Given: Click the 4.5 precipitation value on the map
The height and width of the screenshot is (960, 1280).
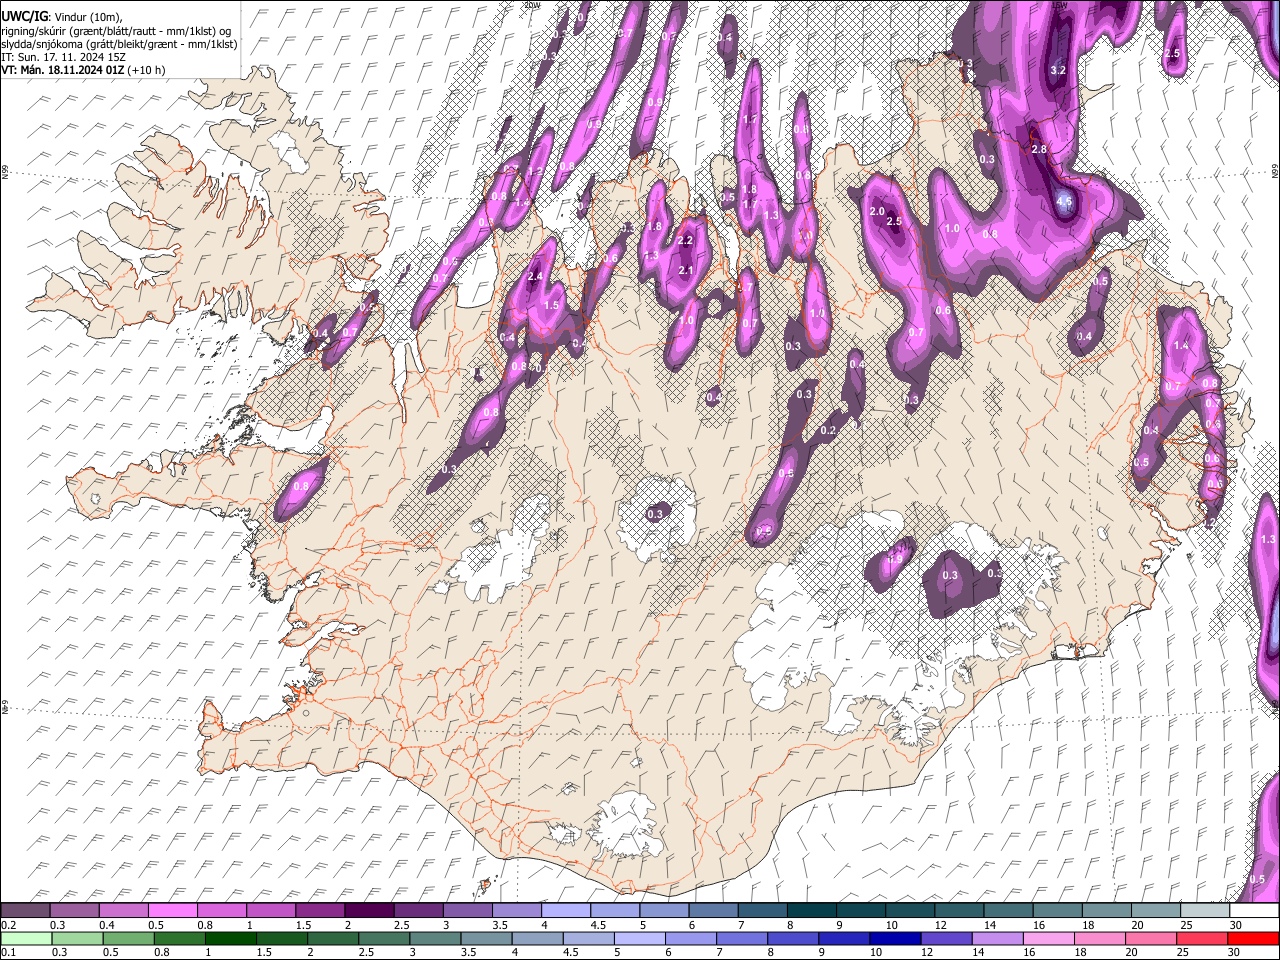Looking at the screenshot, I should tap(1064, 201).
